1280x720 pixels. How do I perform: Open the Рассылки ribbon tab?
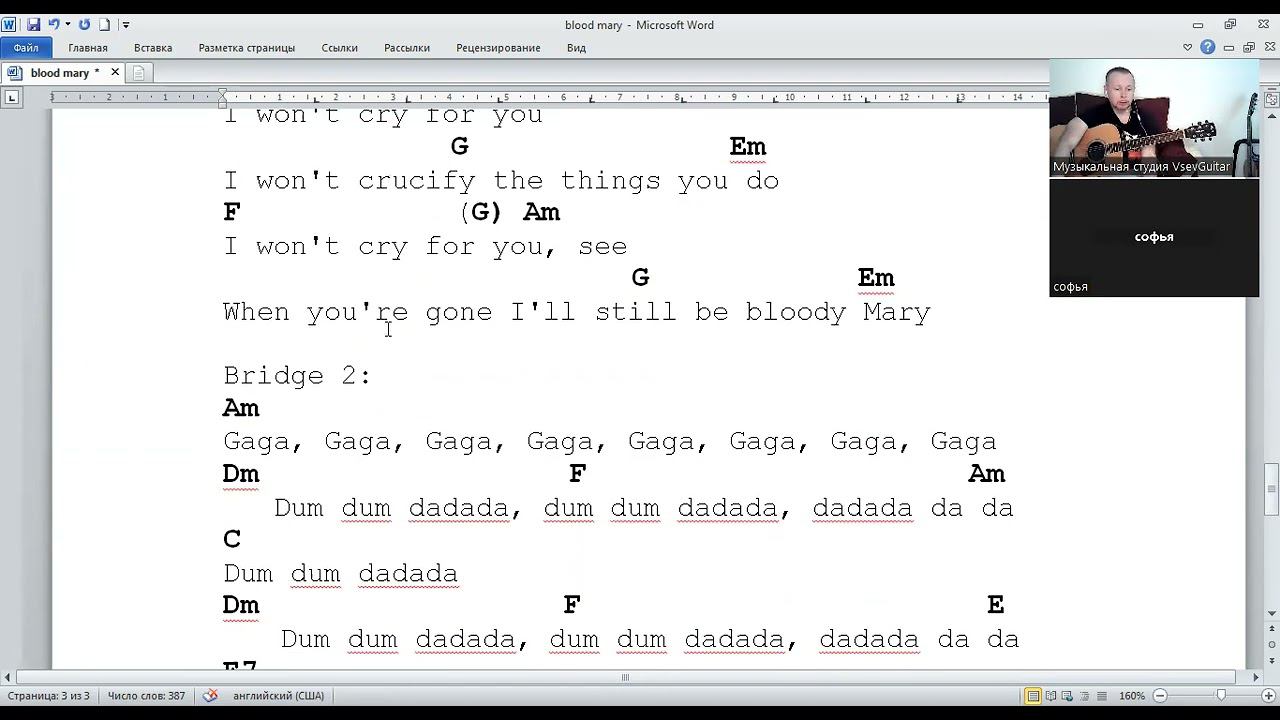(x=407, y=47)
